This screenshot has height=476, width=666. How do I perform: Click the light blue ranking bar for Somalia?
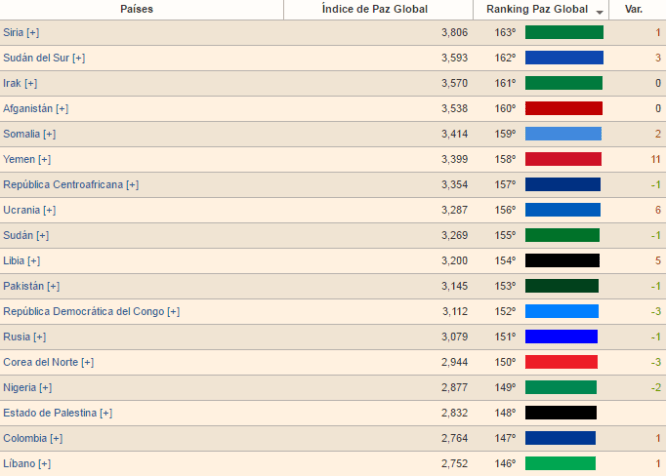(563, 134)
